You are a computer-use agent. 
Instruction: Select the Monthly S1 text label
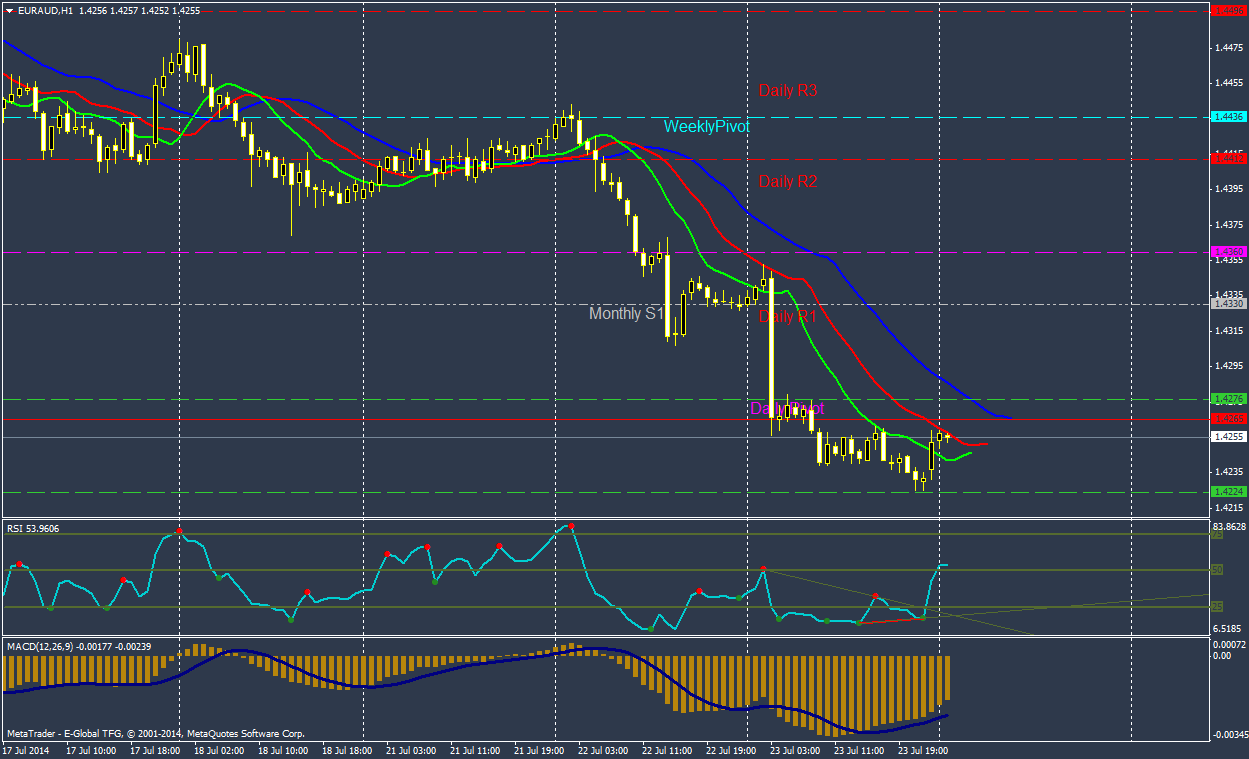(x=627, y=314)
